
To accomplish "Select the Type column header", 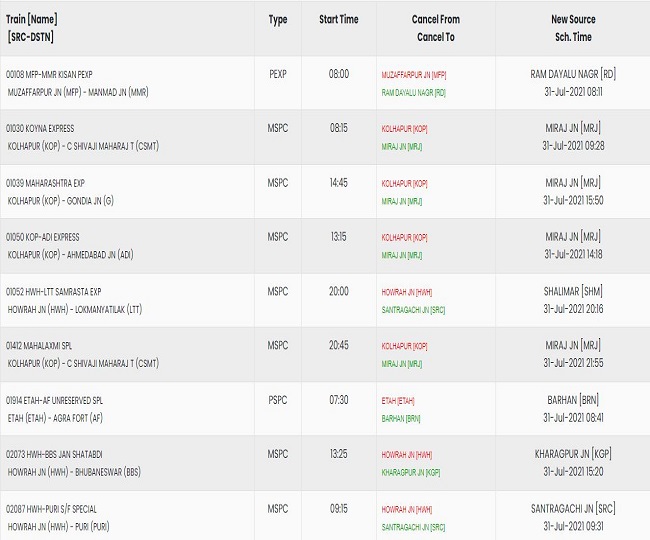I will click(x=278, y=19).
